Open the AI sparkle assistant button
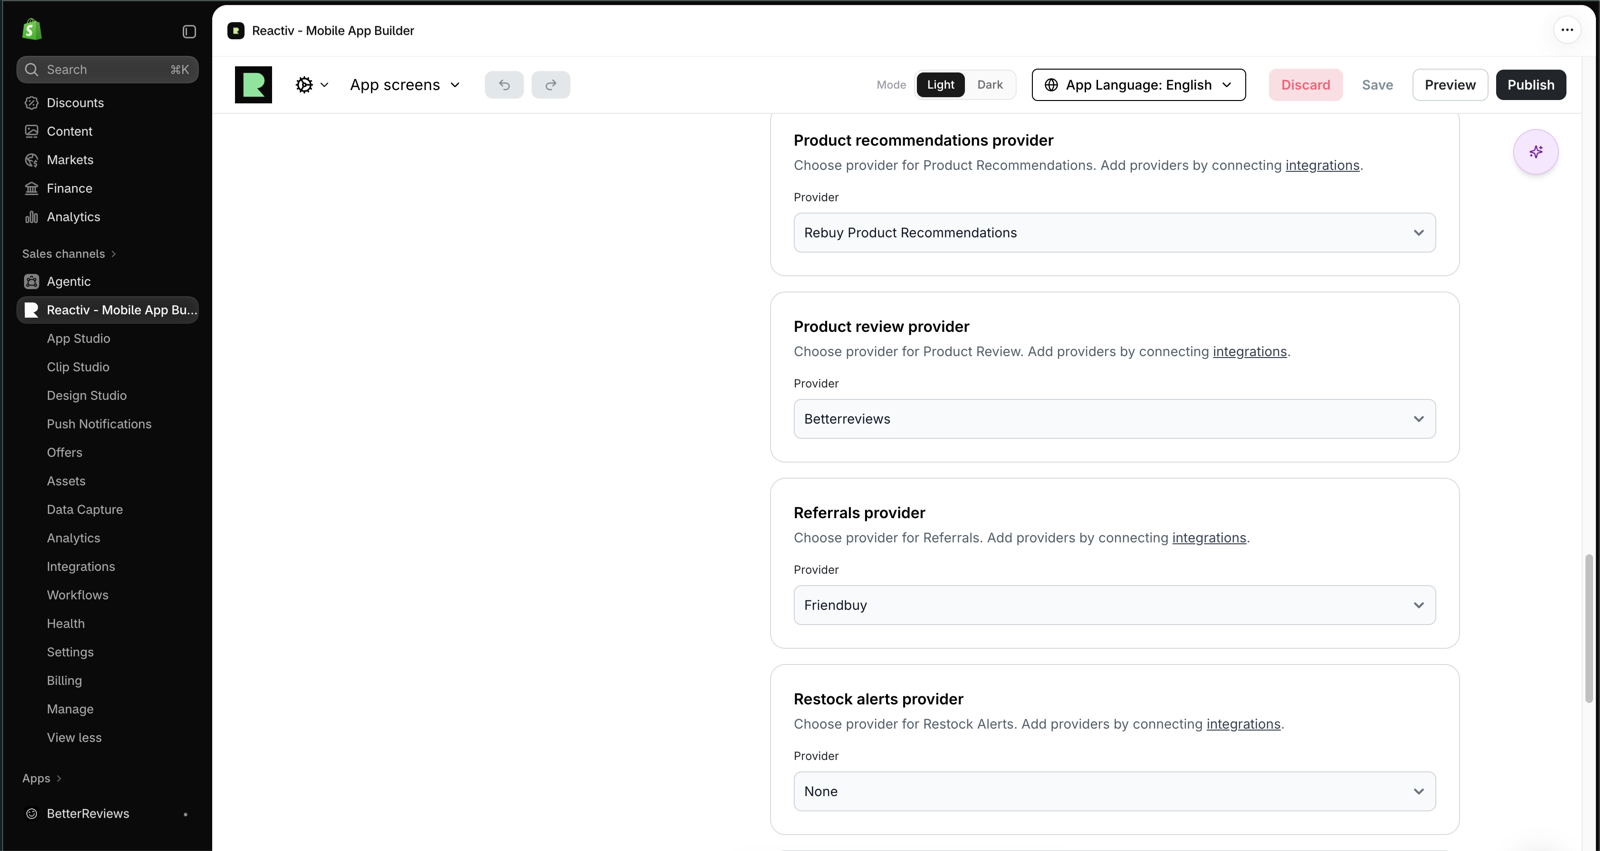The image size is (1600, 851). coord(1536,152)
